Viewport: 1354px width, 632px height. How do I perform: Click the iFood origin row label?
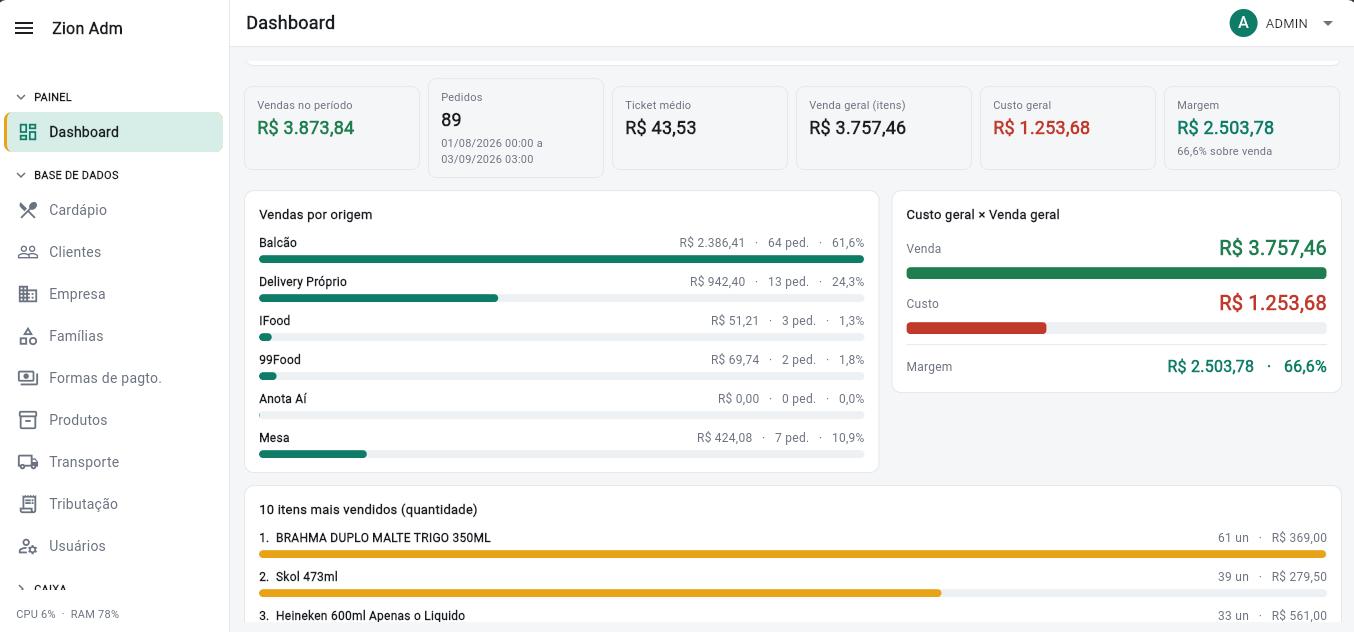coord(275,321)
